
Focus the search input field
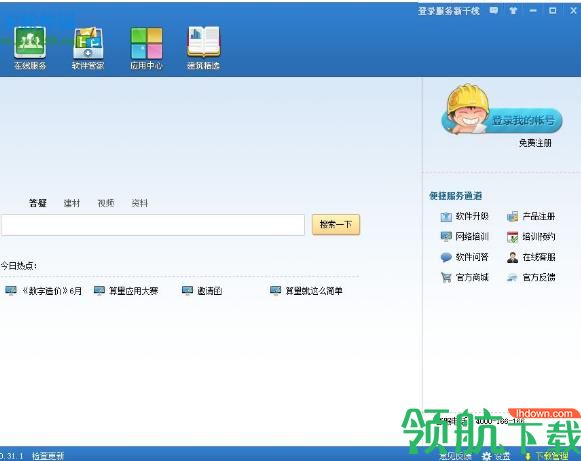[153, 225]
